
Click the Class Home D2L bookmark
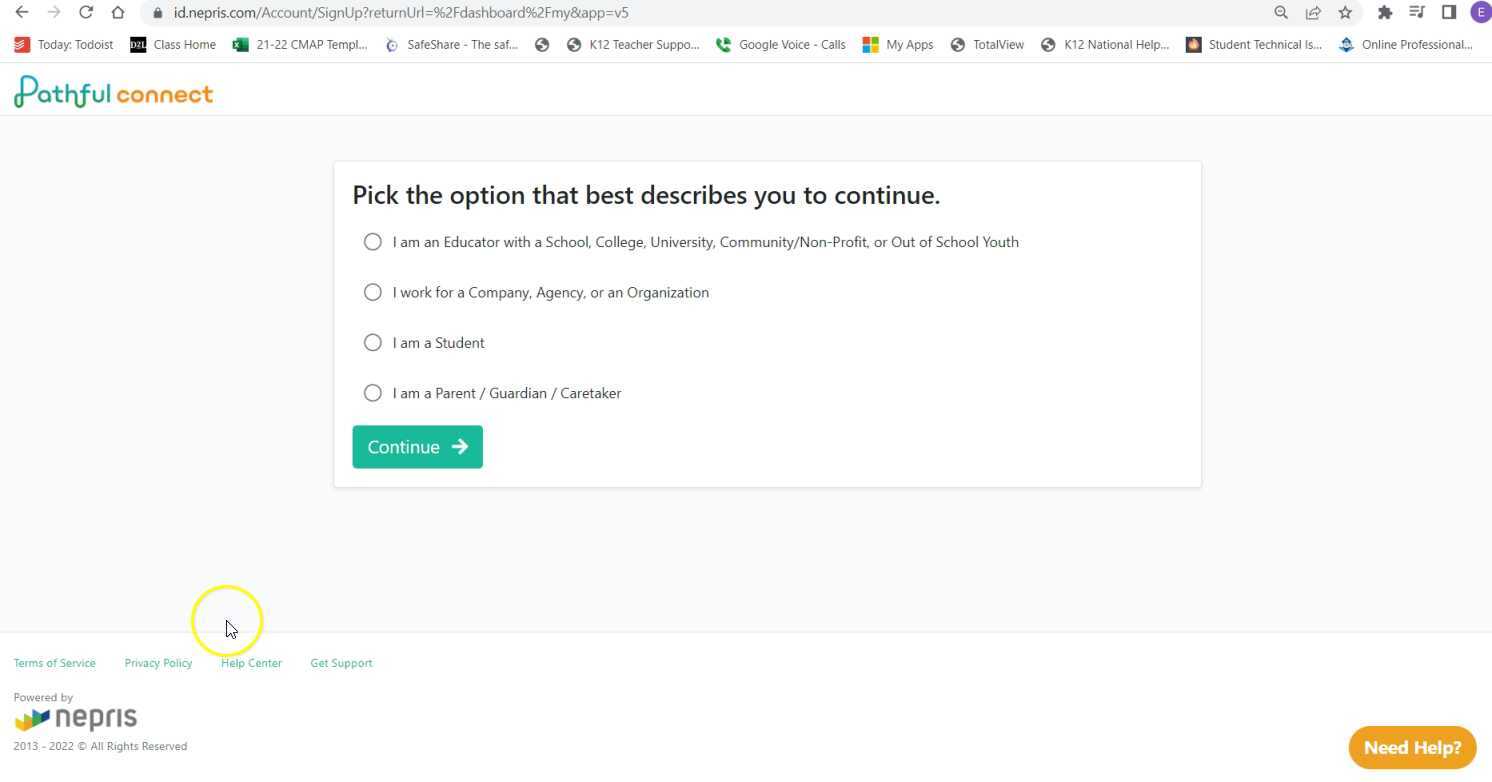(x=172, y=44)
